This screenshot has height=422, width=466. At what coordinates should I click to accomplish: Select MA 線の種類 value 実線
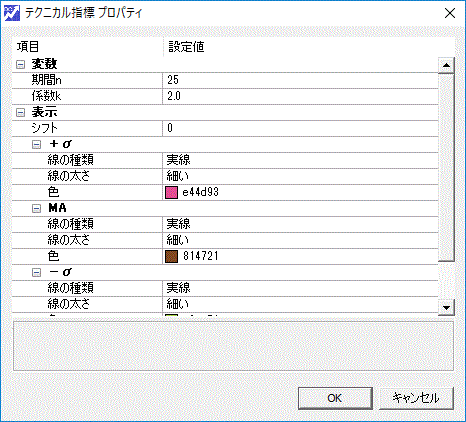(x=300, y=224)
